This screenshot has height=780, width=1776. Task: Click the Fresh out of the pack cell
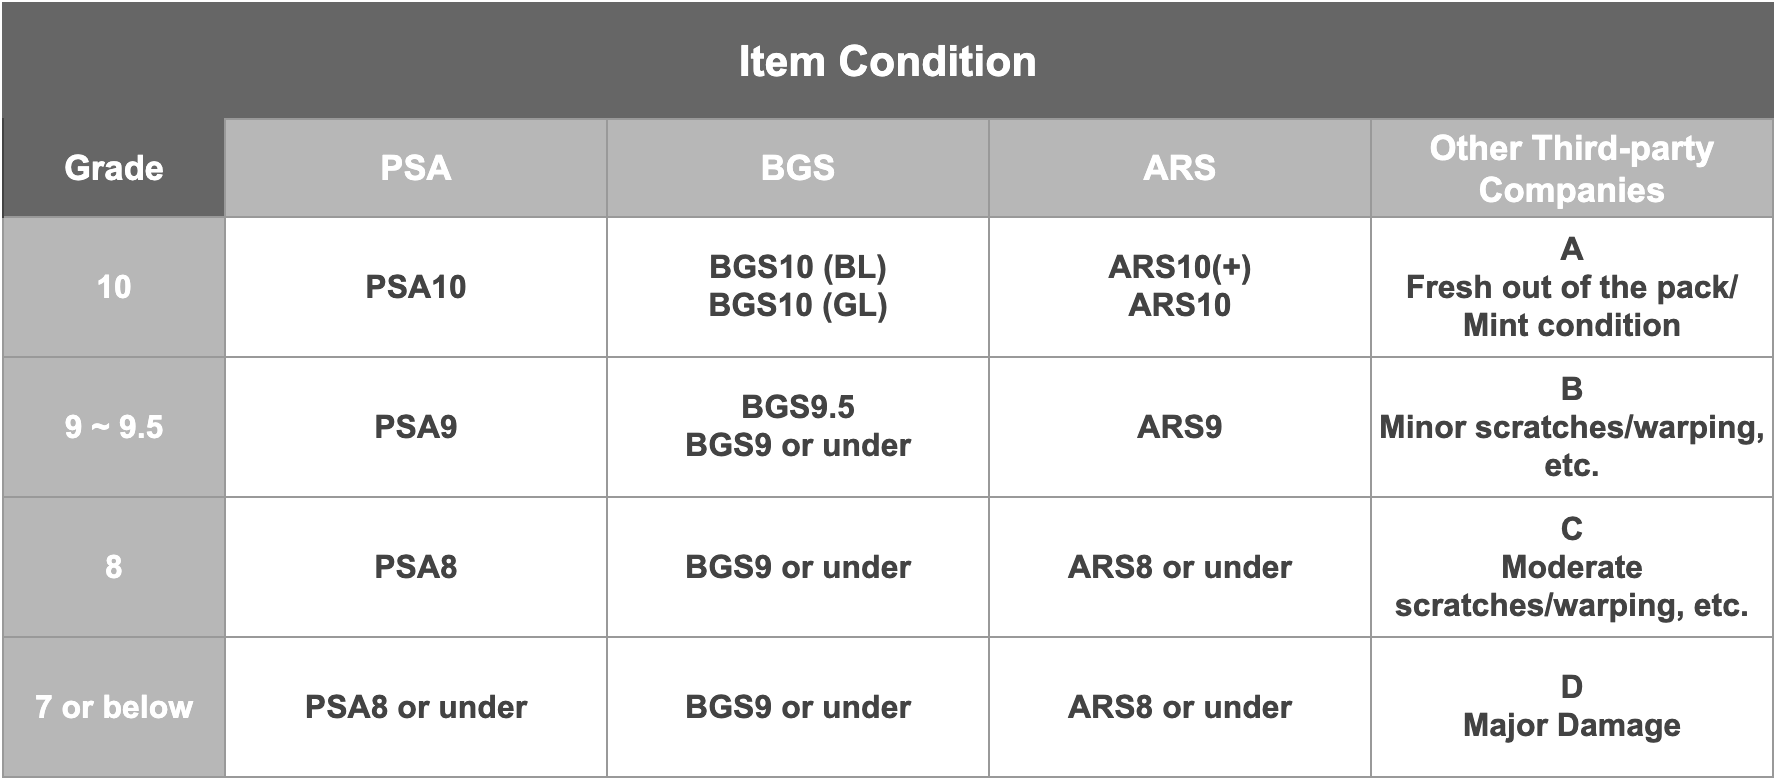(1571, 288)
